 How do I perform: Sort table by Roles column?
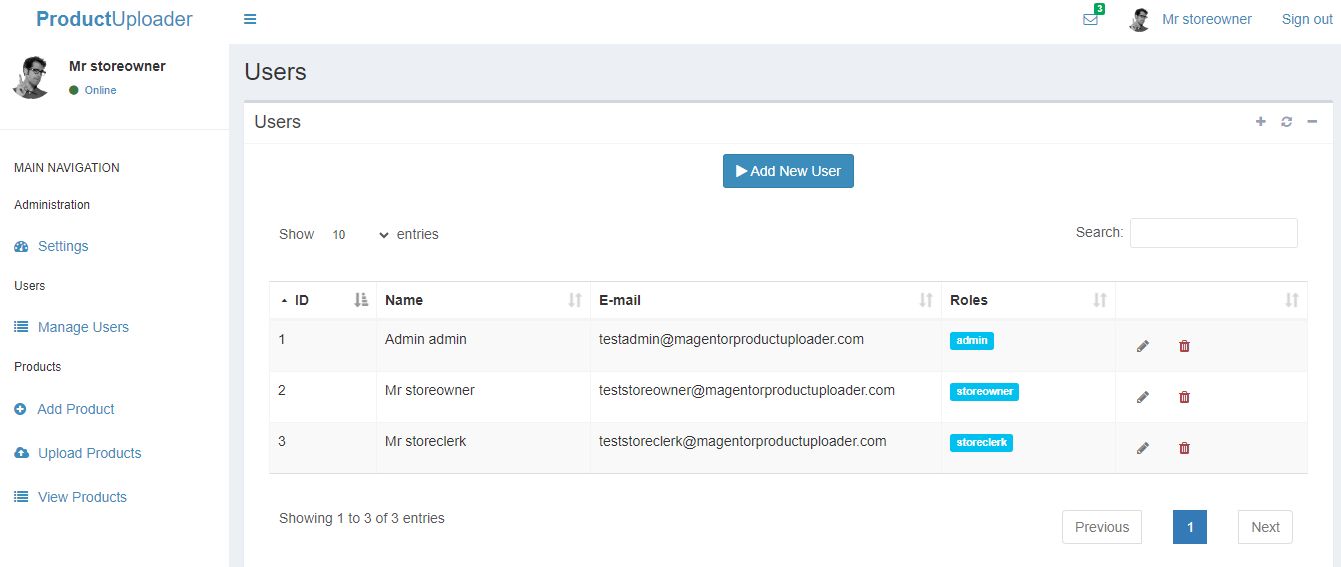coord(1028,300)
